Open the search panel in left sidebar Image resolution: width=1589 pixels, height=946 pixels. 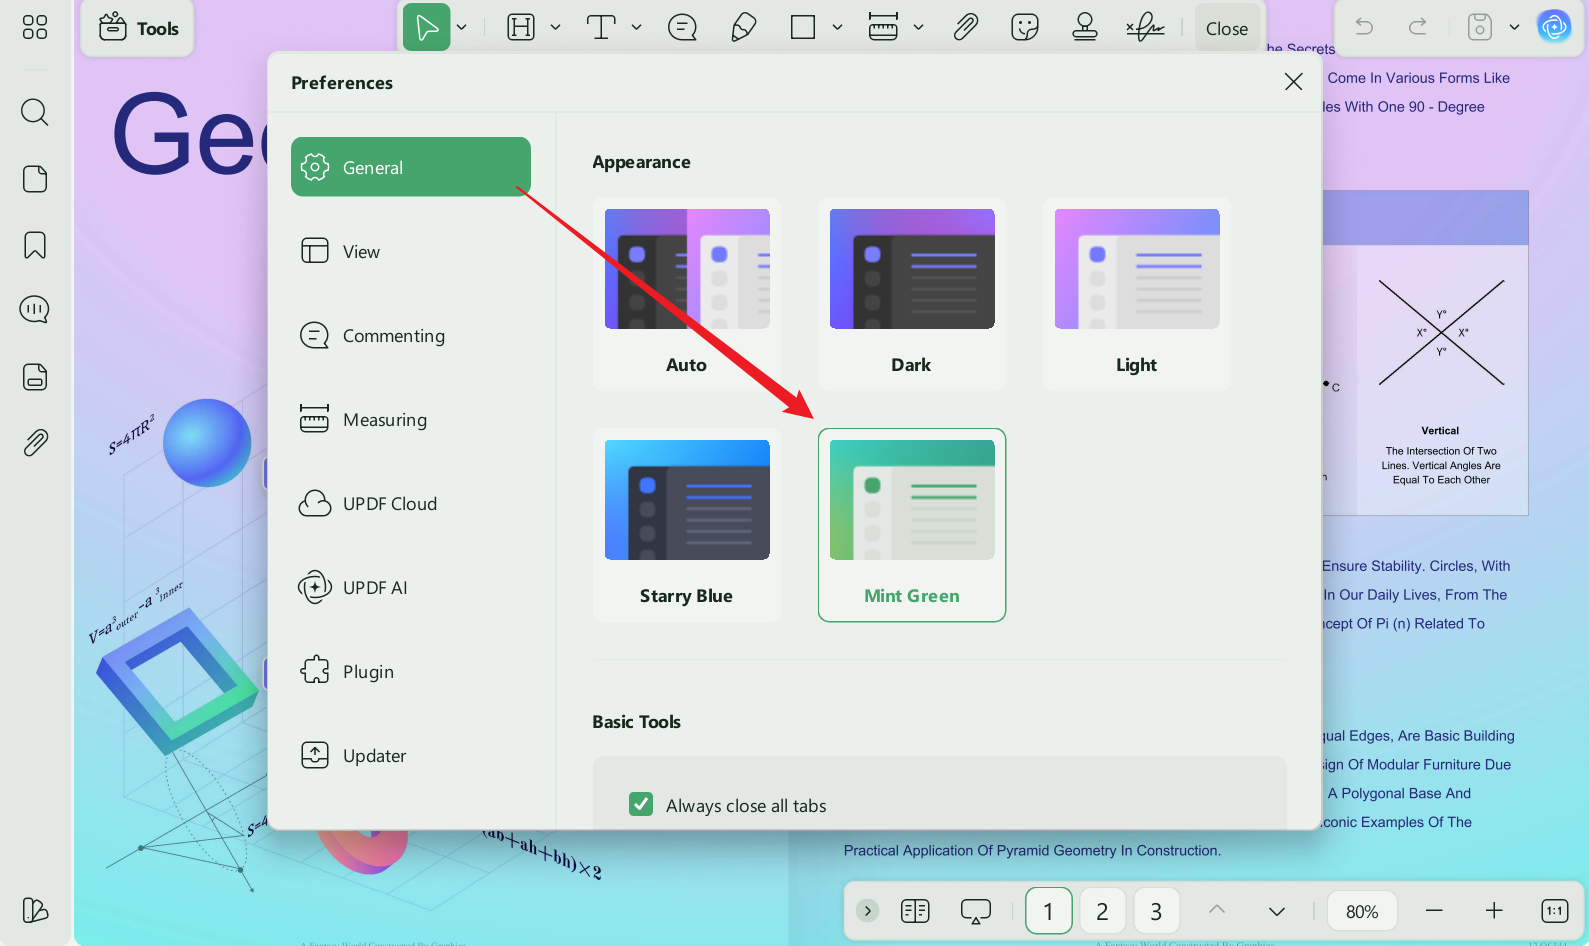(x=35, y=112)
